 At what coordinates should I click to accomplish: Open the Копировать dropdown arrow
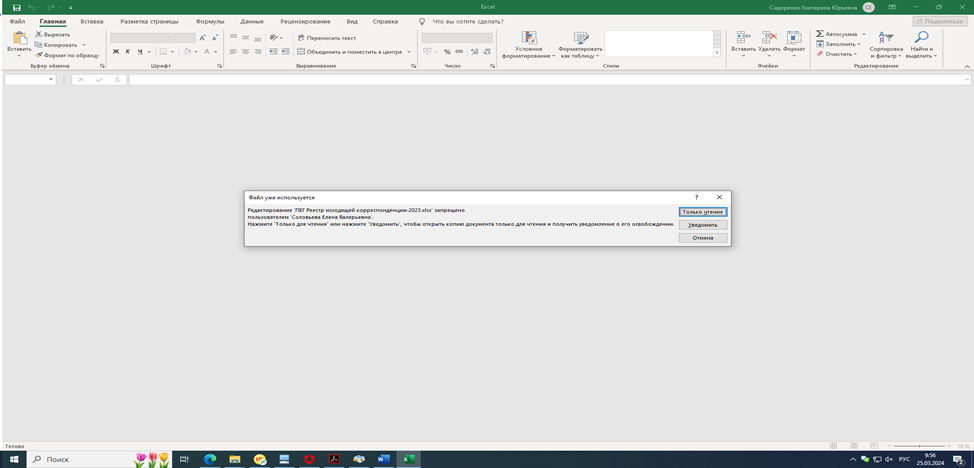[x=83, y=45]
